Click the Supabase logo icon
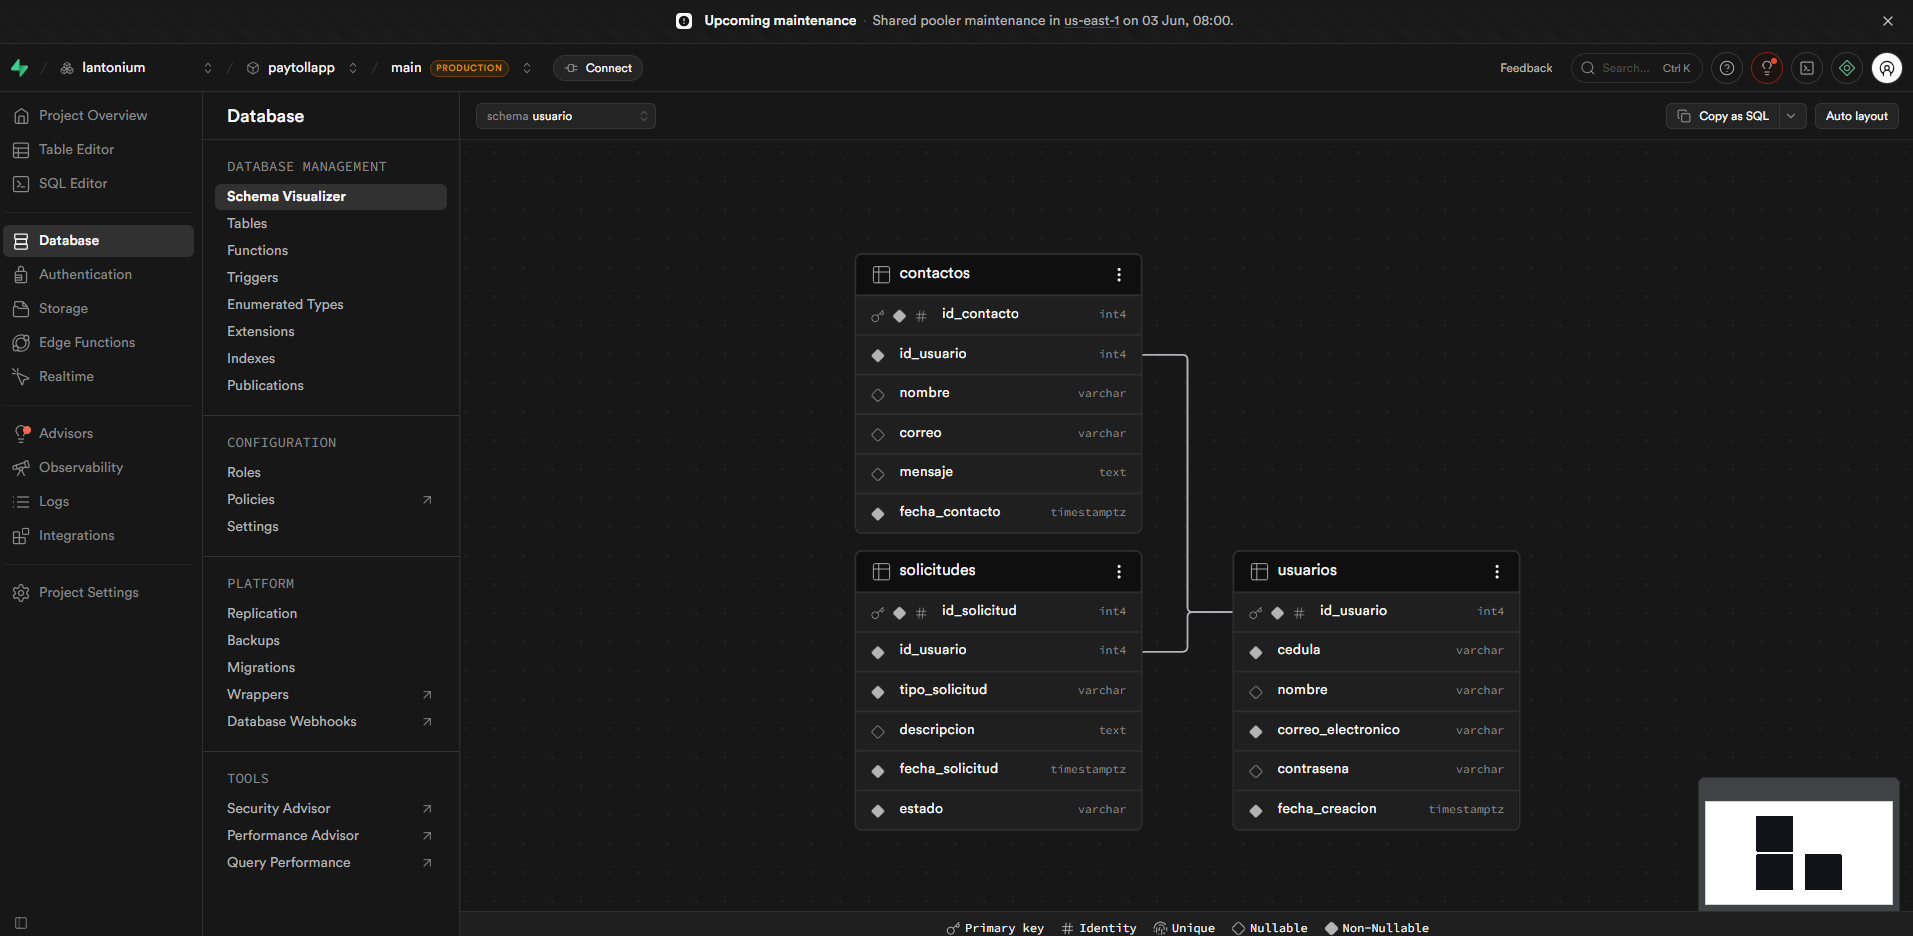The image size is (1913, 936). coord(20,68)
